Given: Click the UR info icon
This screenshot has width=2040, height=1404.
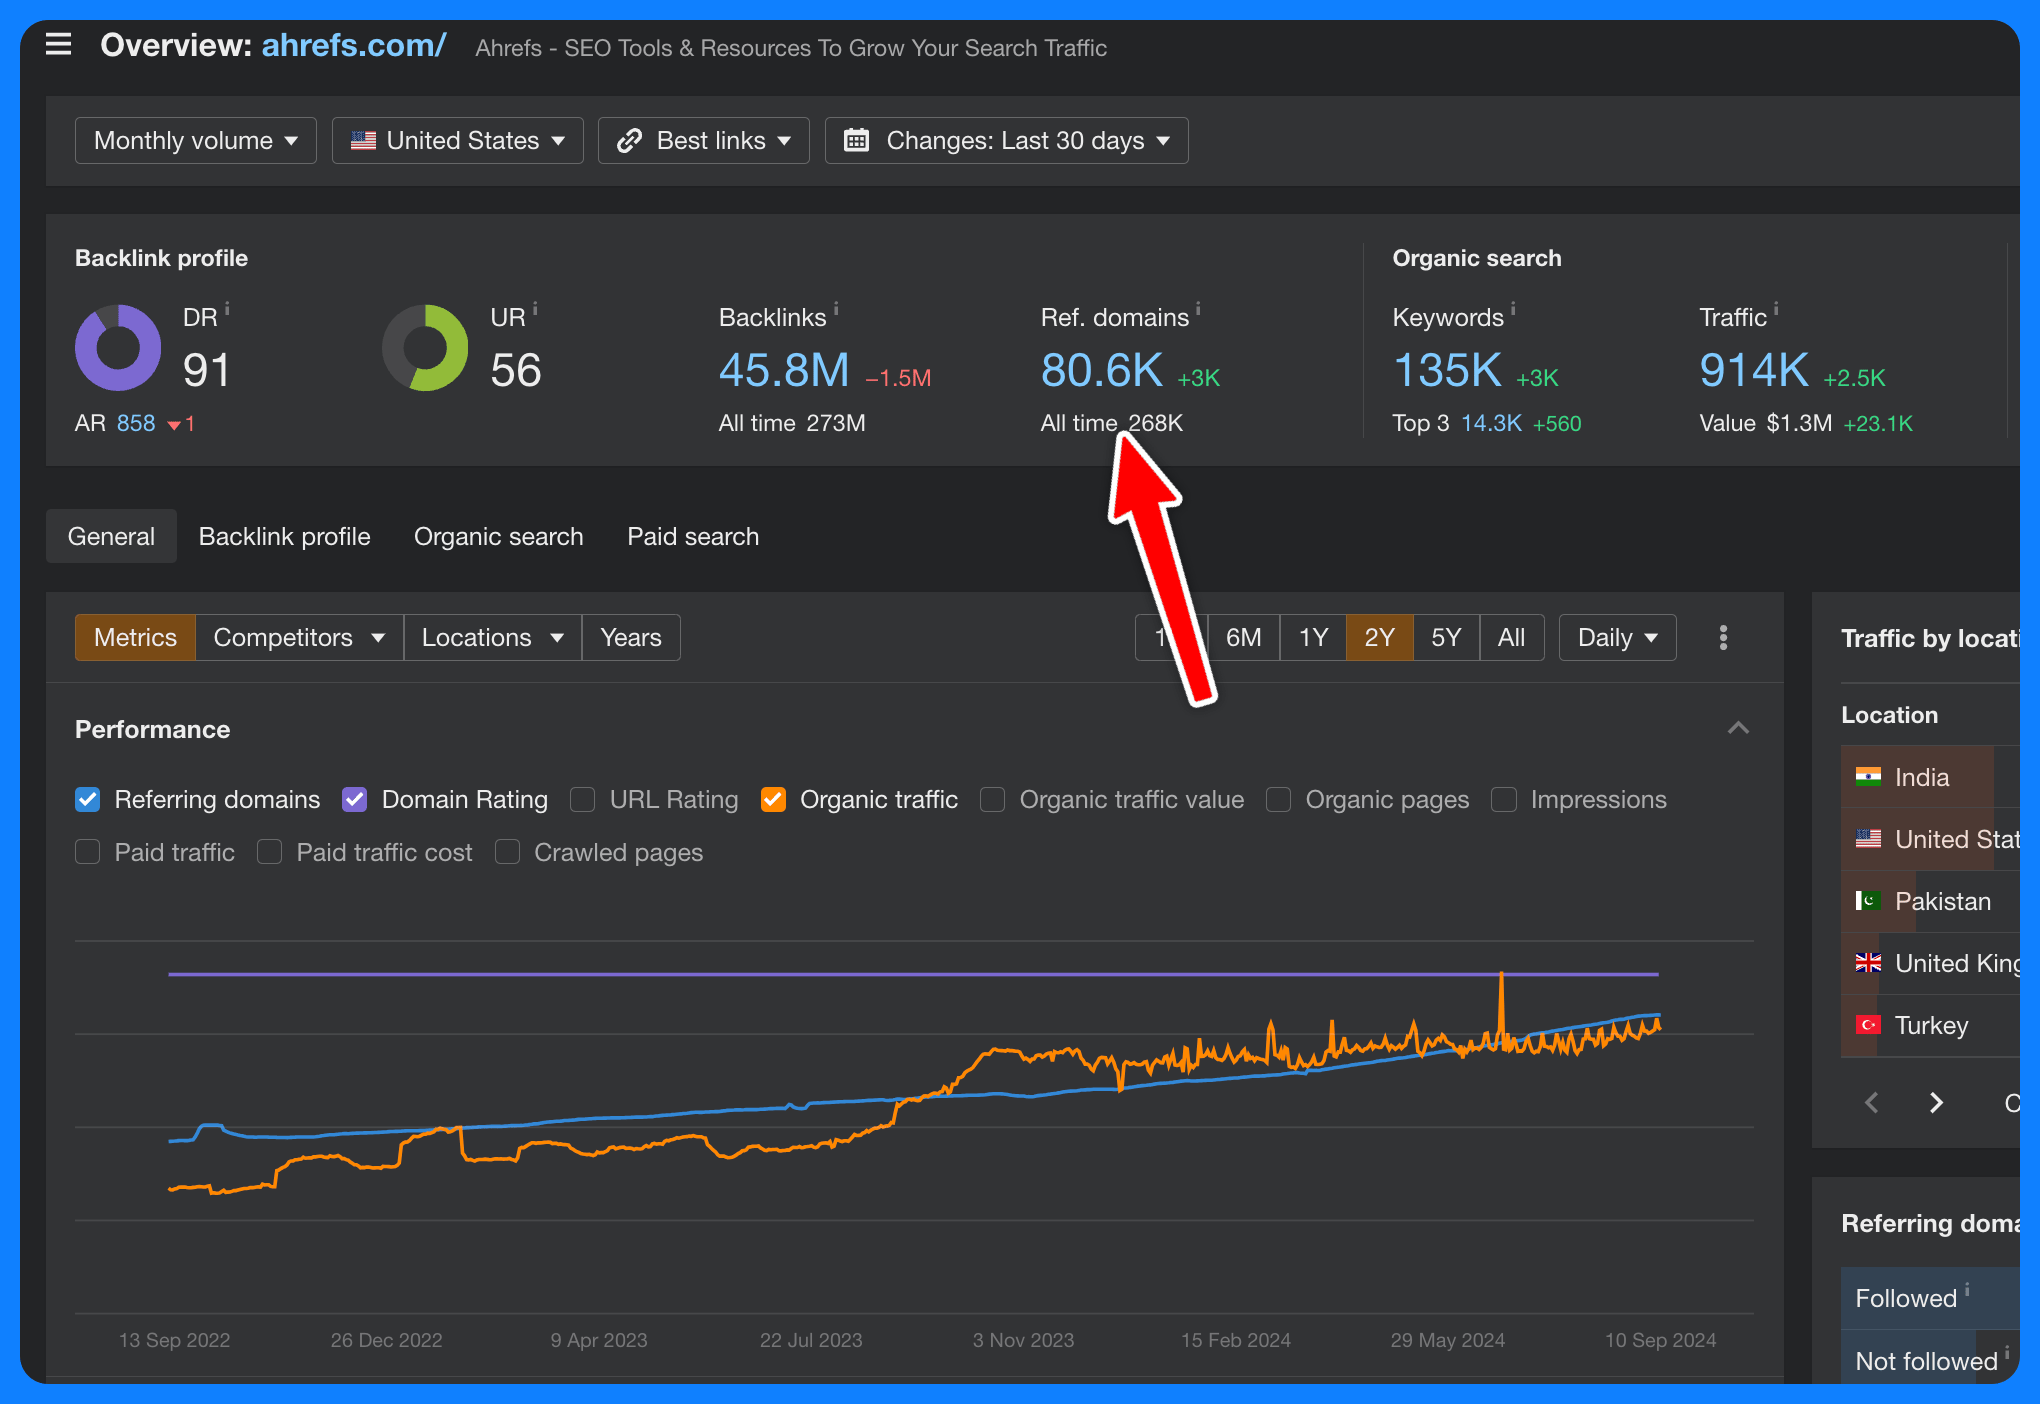Looking at the screenshot, I should (x=535, y=308).
